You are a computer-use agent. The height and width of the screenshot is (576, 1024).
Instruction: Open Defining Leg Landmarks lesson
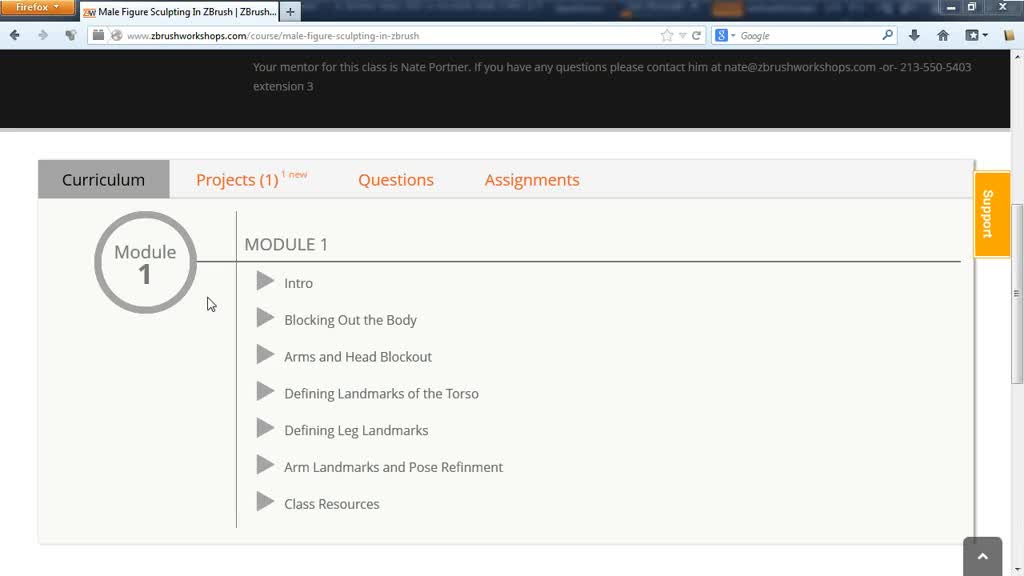(356, 430)
